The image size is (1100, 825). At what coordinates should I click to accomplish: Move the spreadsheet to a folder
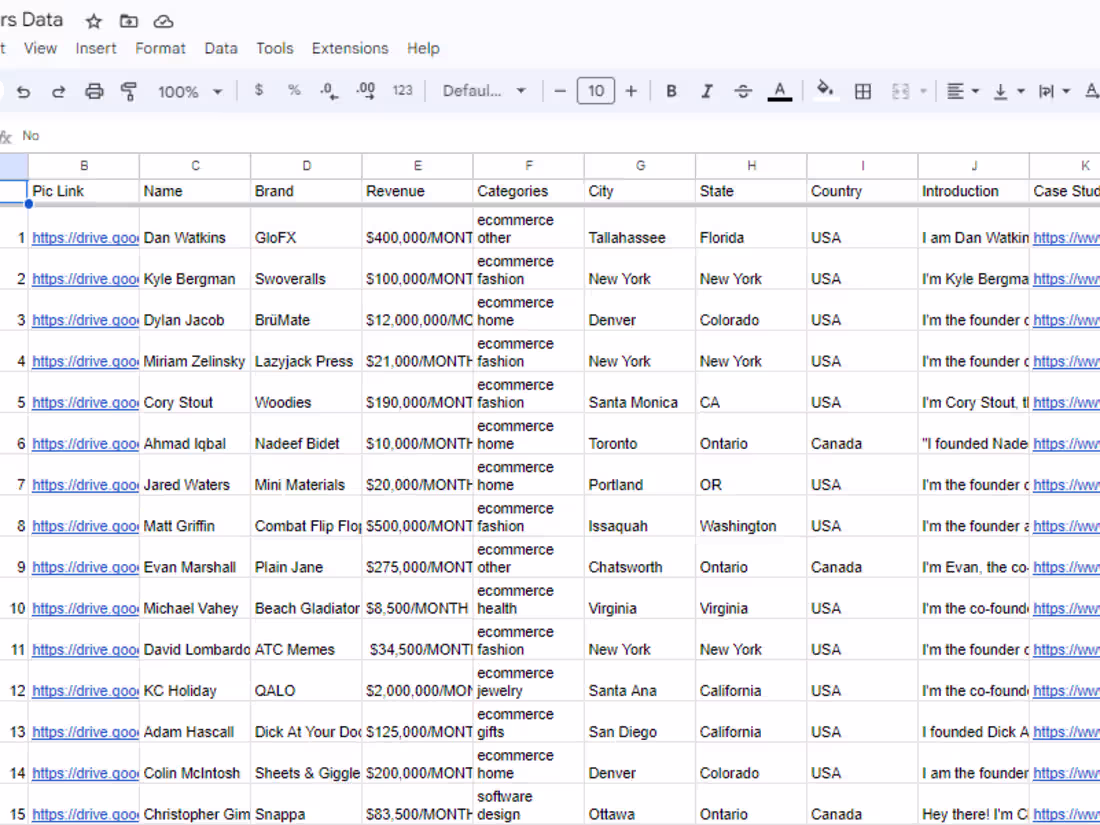pos(128,20)
